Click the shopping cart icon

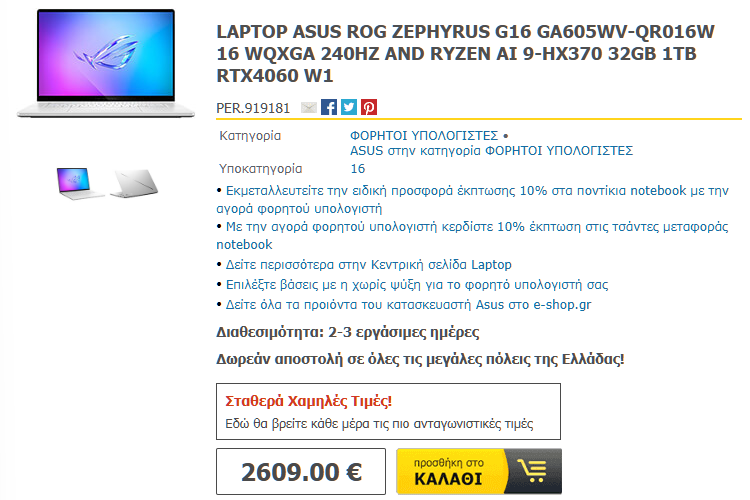point(534,471)
